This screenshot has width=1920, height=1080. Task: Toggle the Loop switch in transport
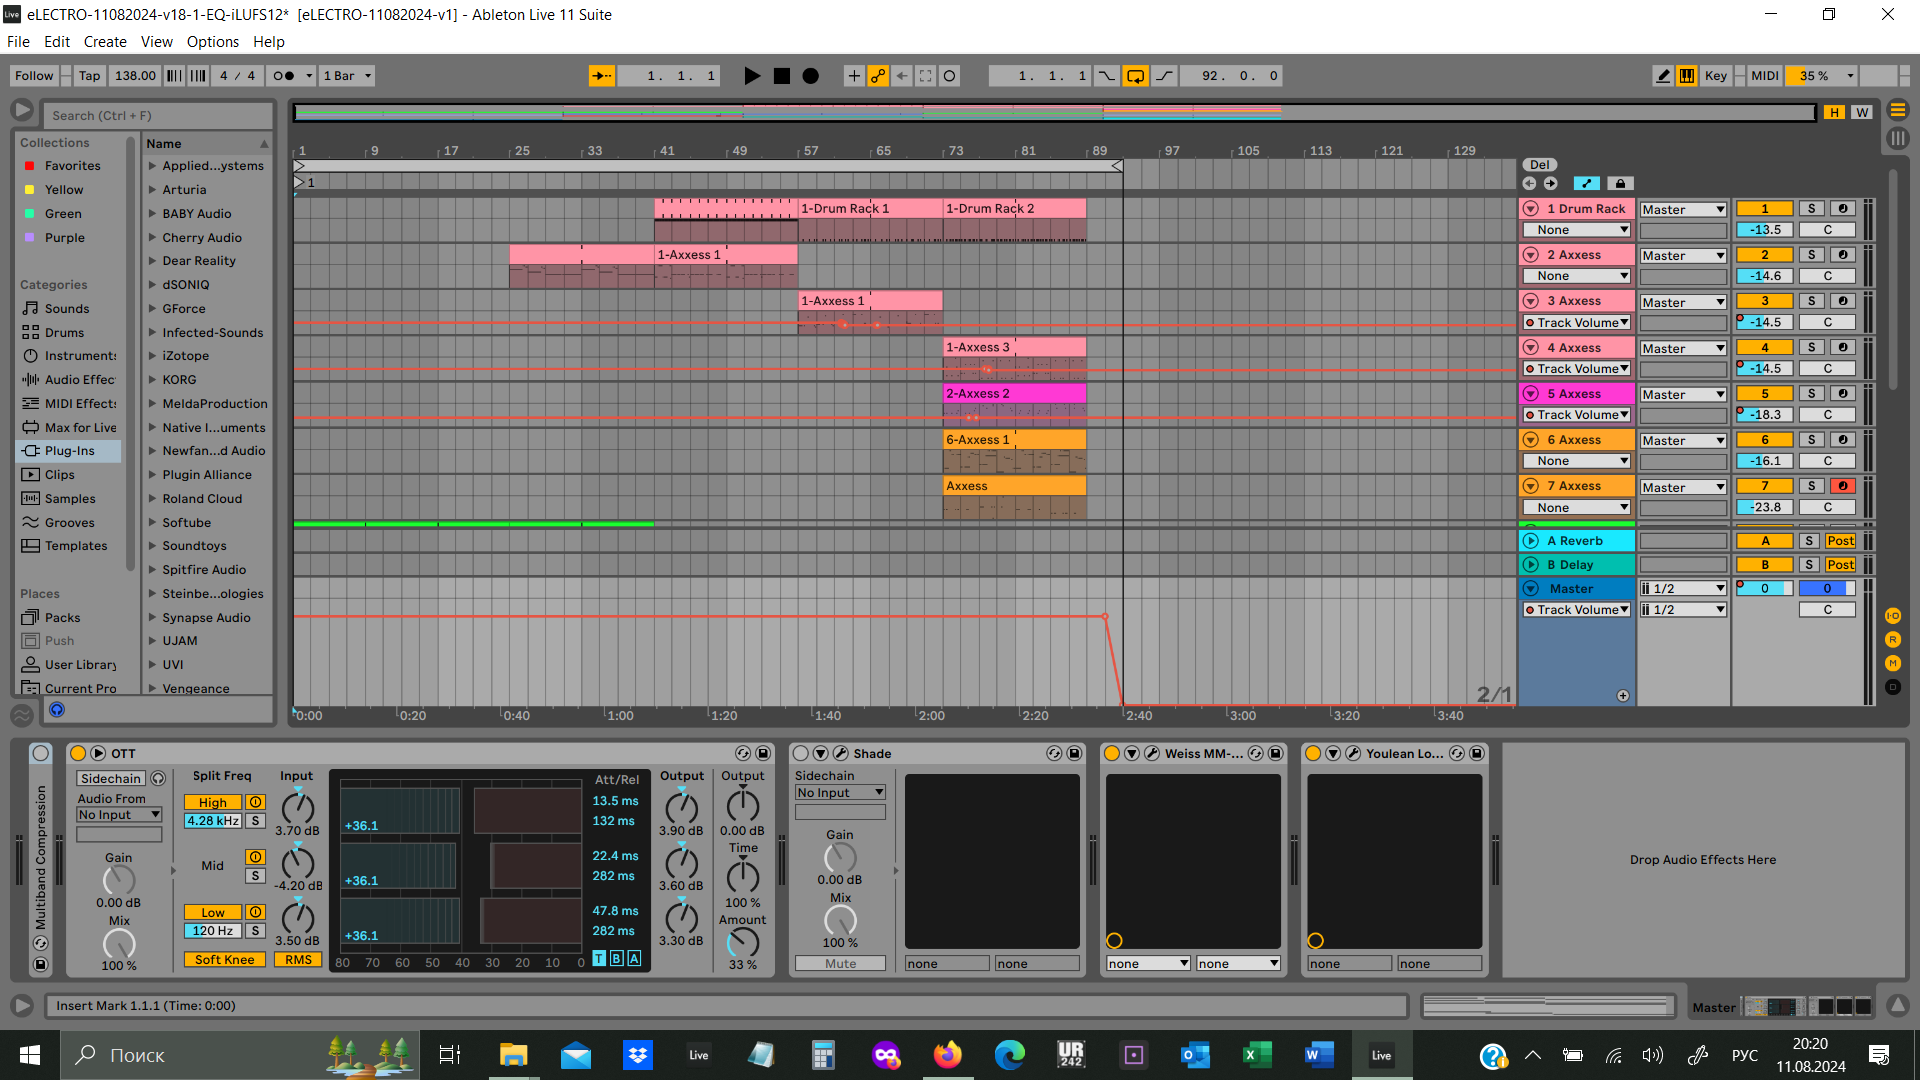coord(1136,76)
